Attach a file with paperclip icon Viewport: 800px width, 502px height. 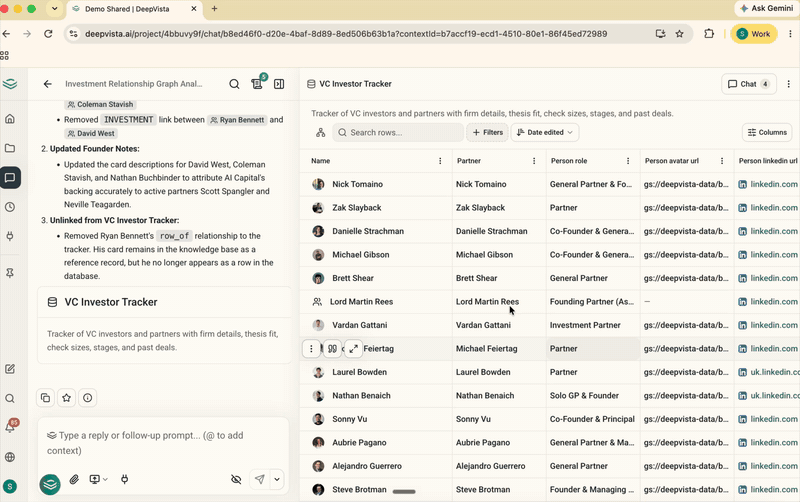[74, 479]
